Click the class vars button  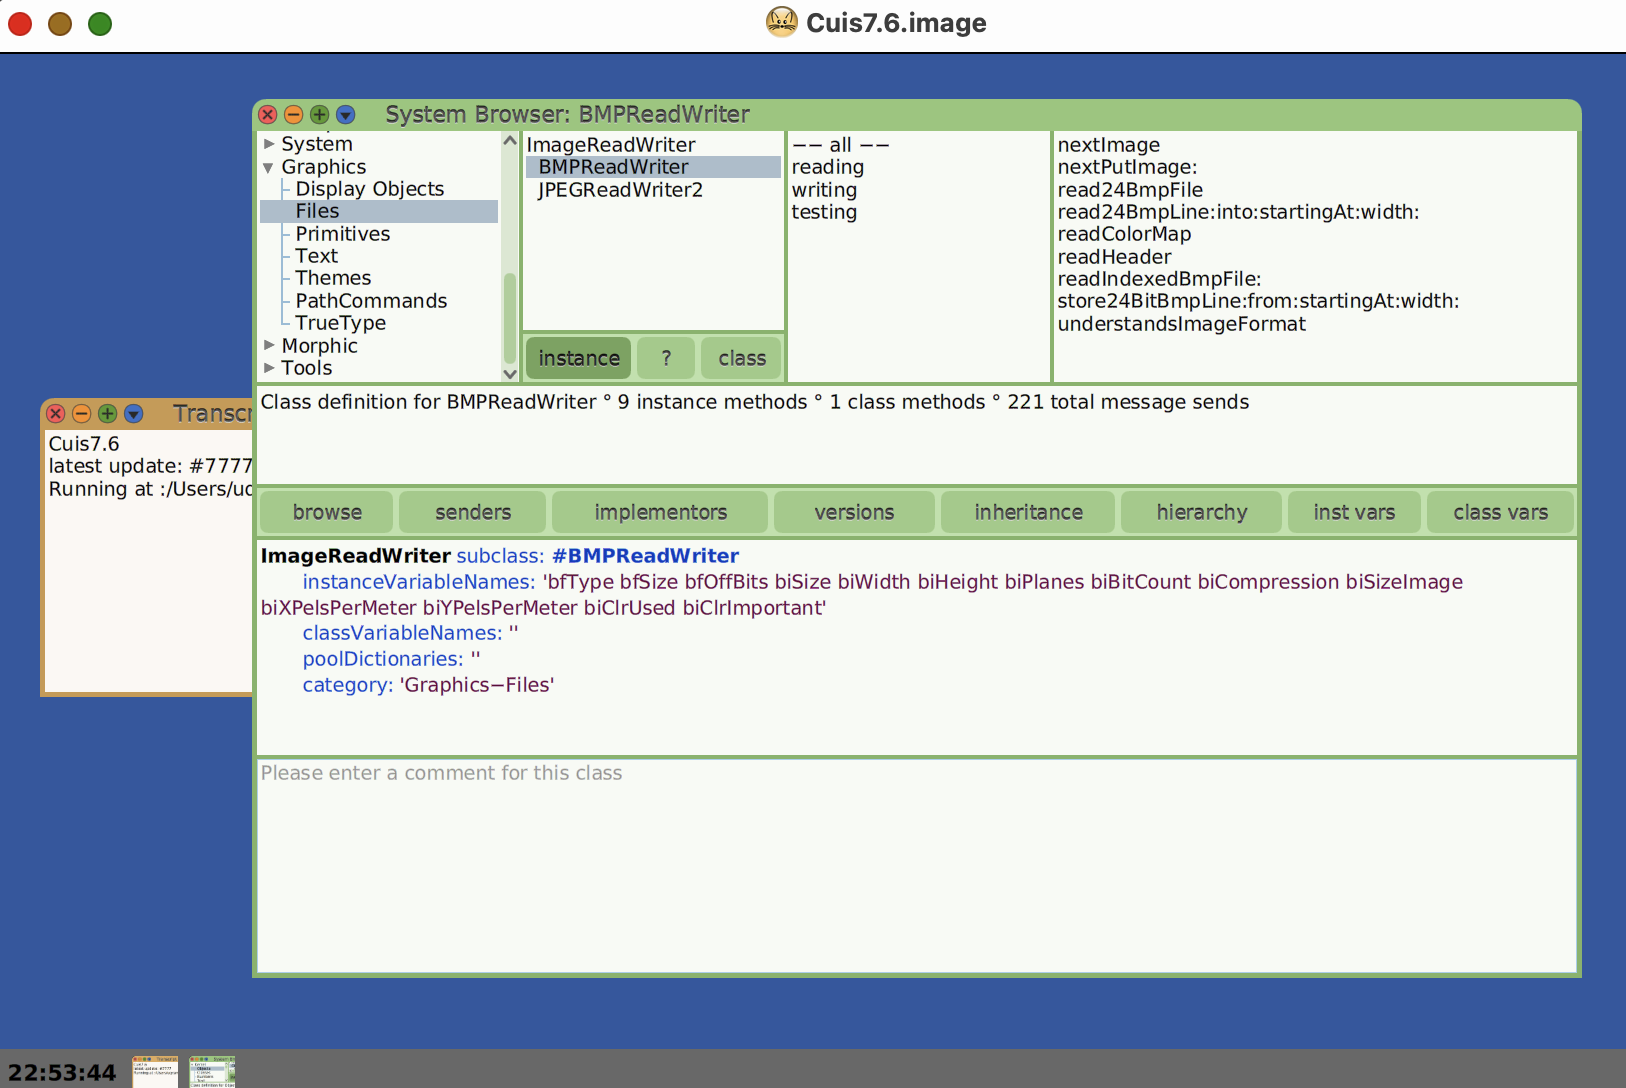pos(1500,512)
